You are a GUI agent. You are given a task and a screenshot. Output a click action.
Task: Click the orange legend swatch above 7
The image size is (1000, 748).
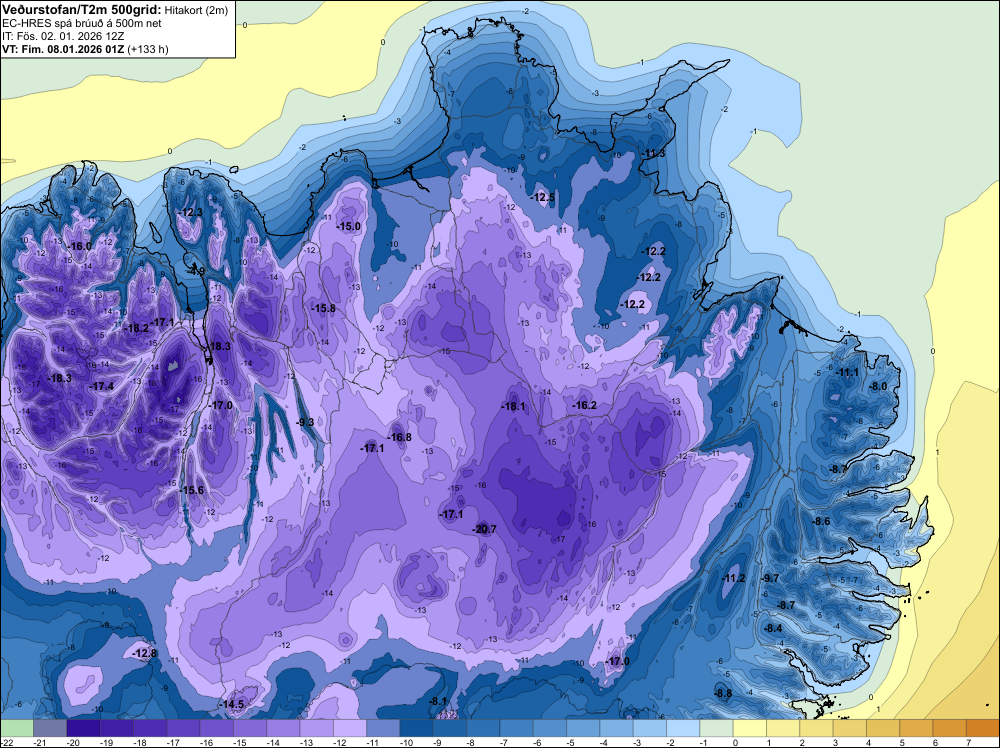pyautogui.click(x=982, y=728)
